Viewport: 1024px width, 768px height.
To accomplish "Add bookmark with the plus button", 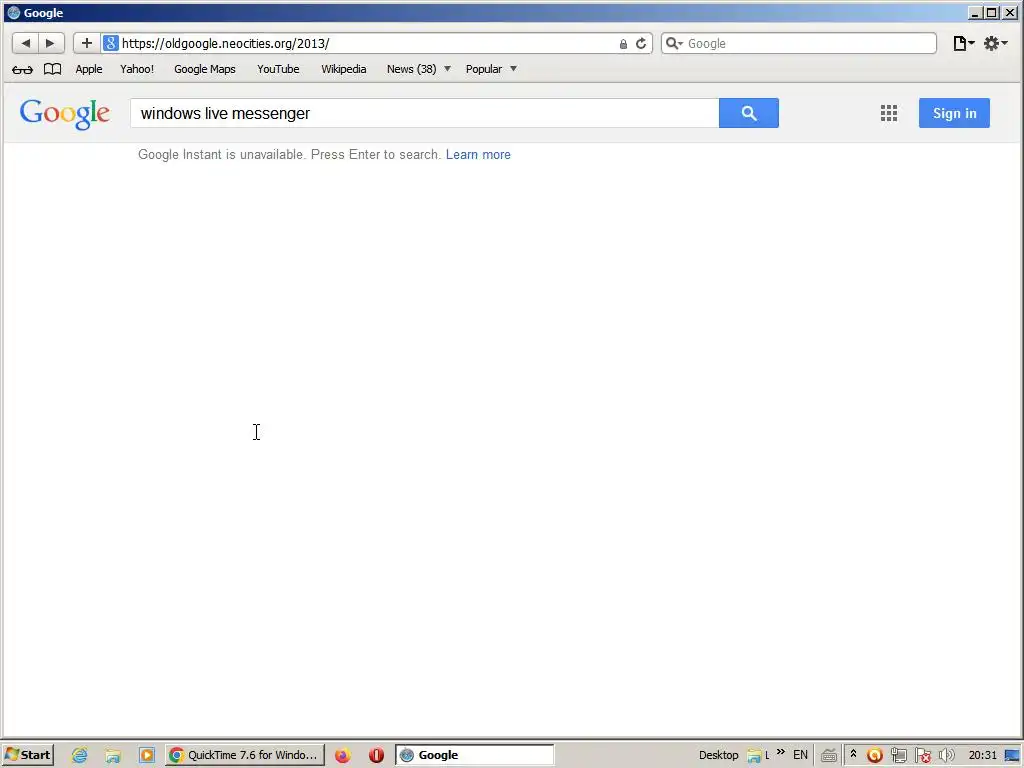I will click(x=86, y=43).
